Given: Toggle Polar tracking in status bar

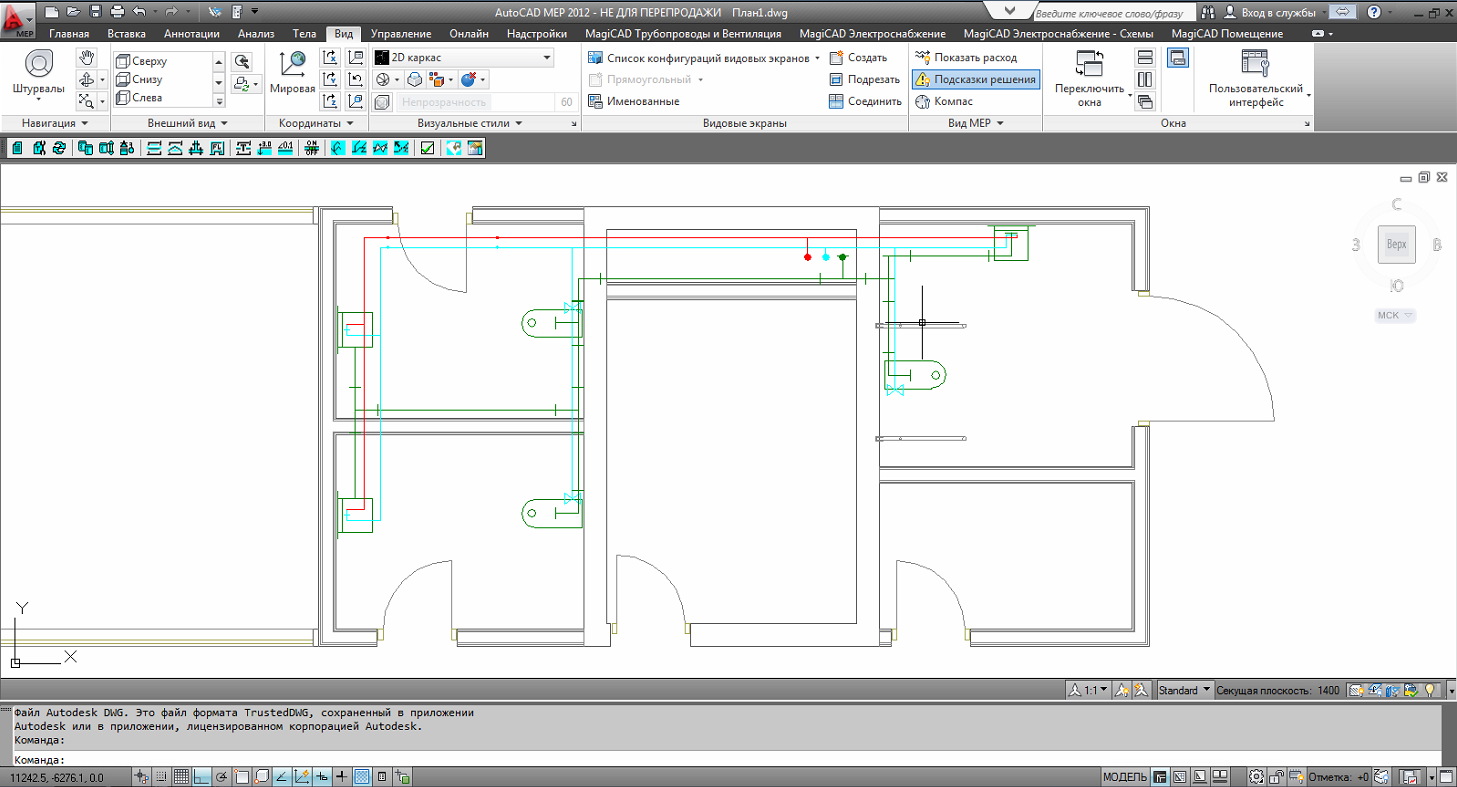Looking at the screenshot, I should 222,777.
